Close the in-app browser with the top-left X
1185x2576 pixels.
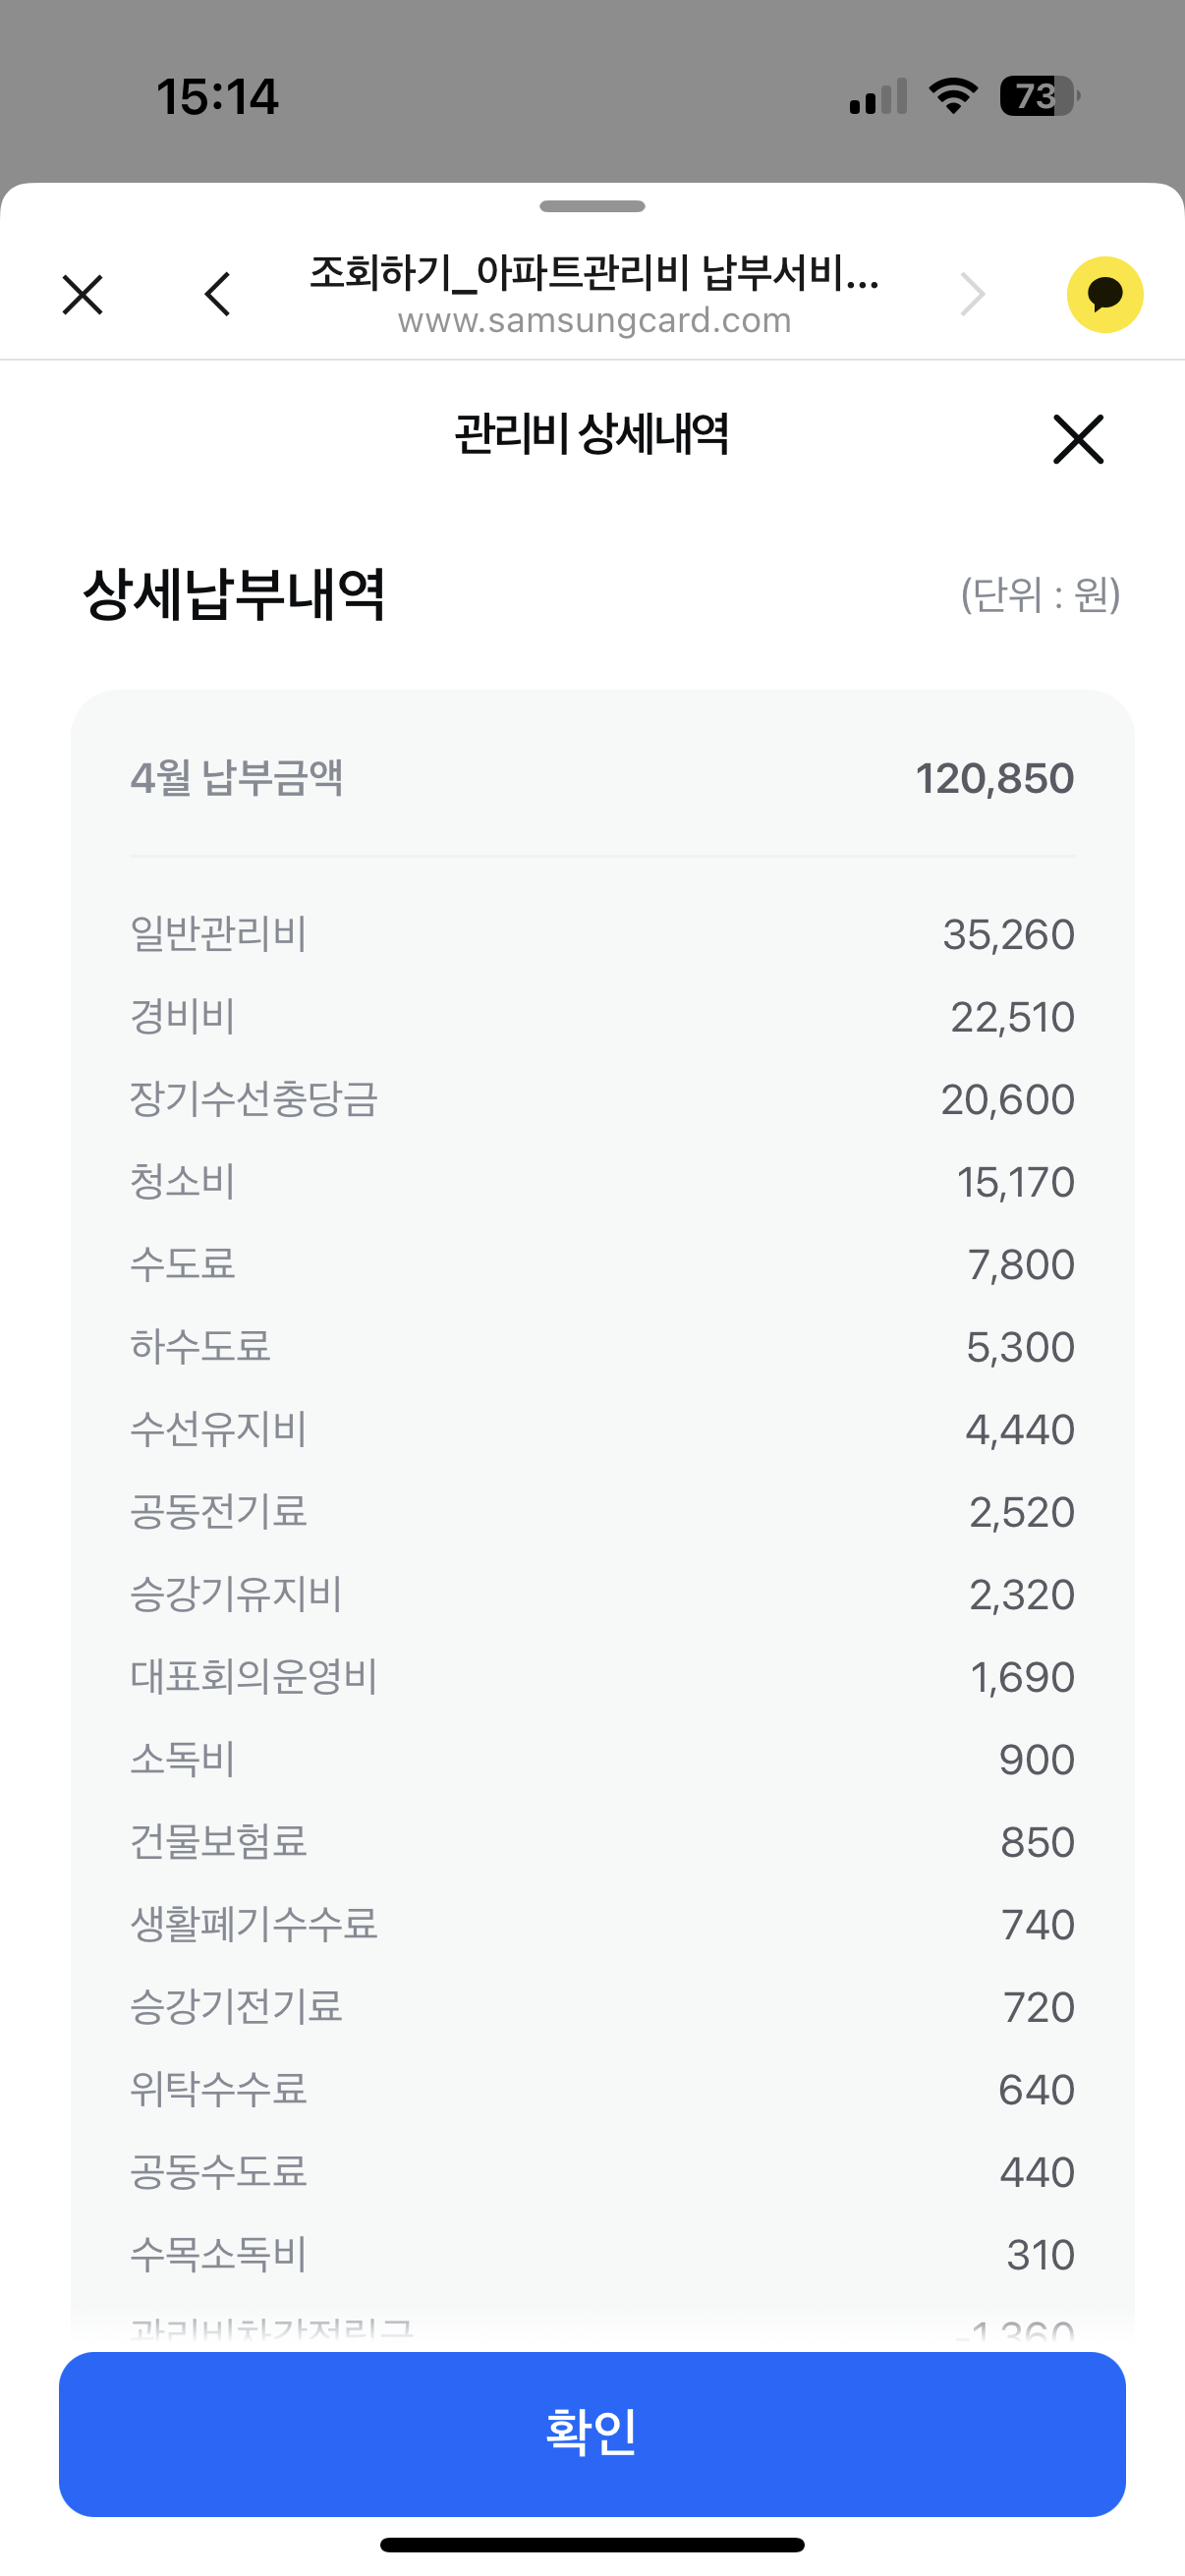(x=82, y=295)
